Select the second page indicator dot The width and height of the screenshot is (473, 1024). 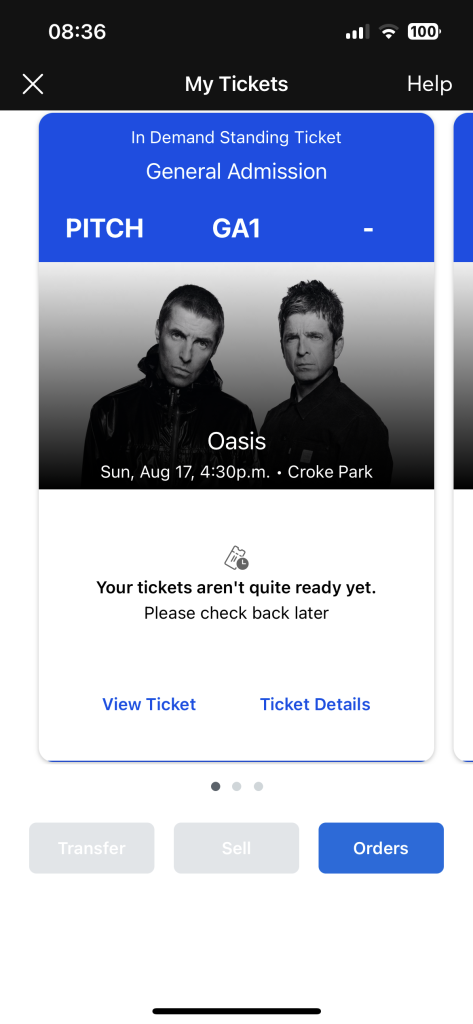[236, 786]
